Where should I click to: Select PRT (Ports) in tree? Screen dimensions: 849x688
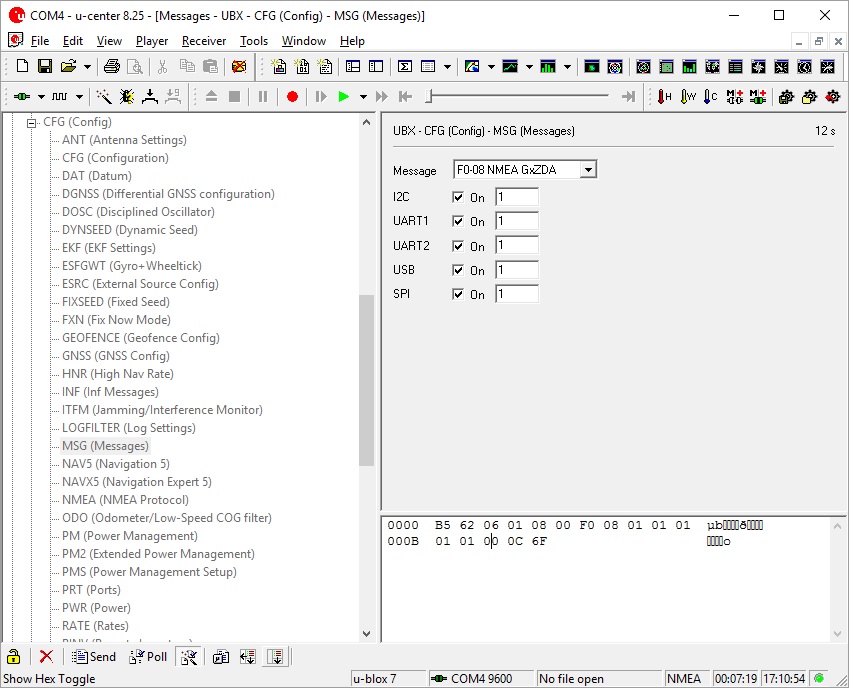(91, 590)
